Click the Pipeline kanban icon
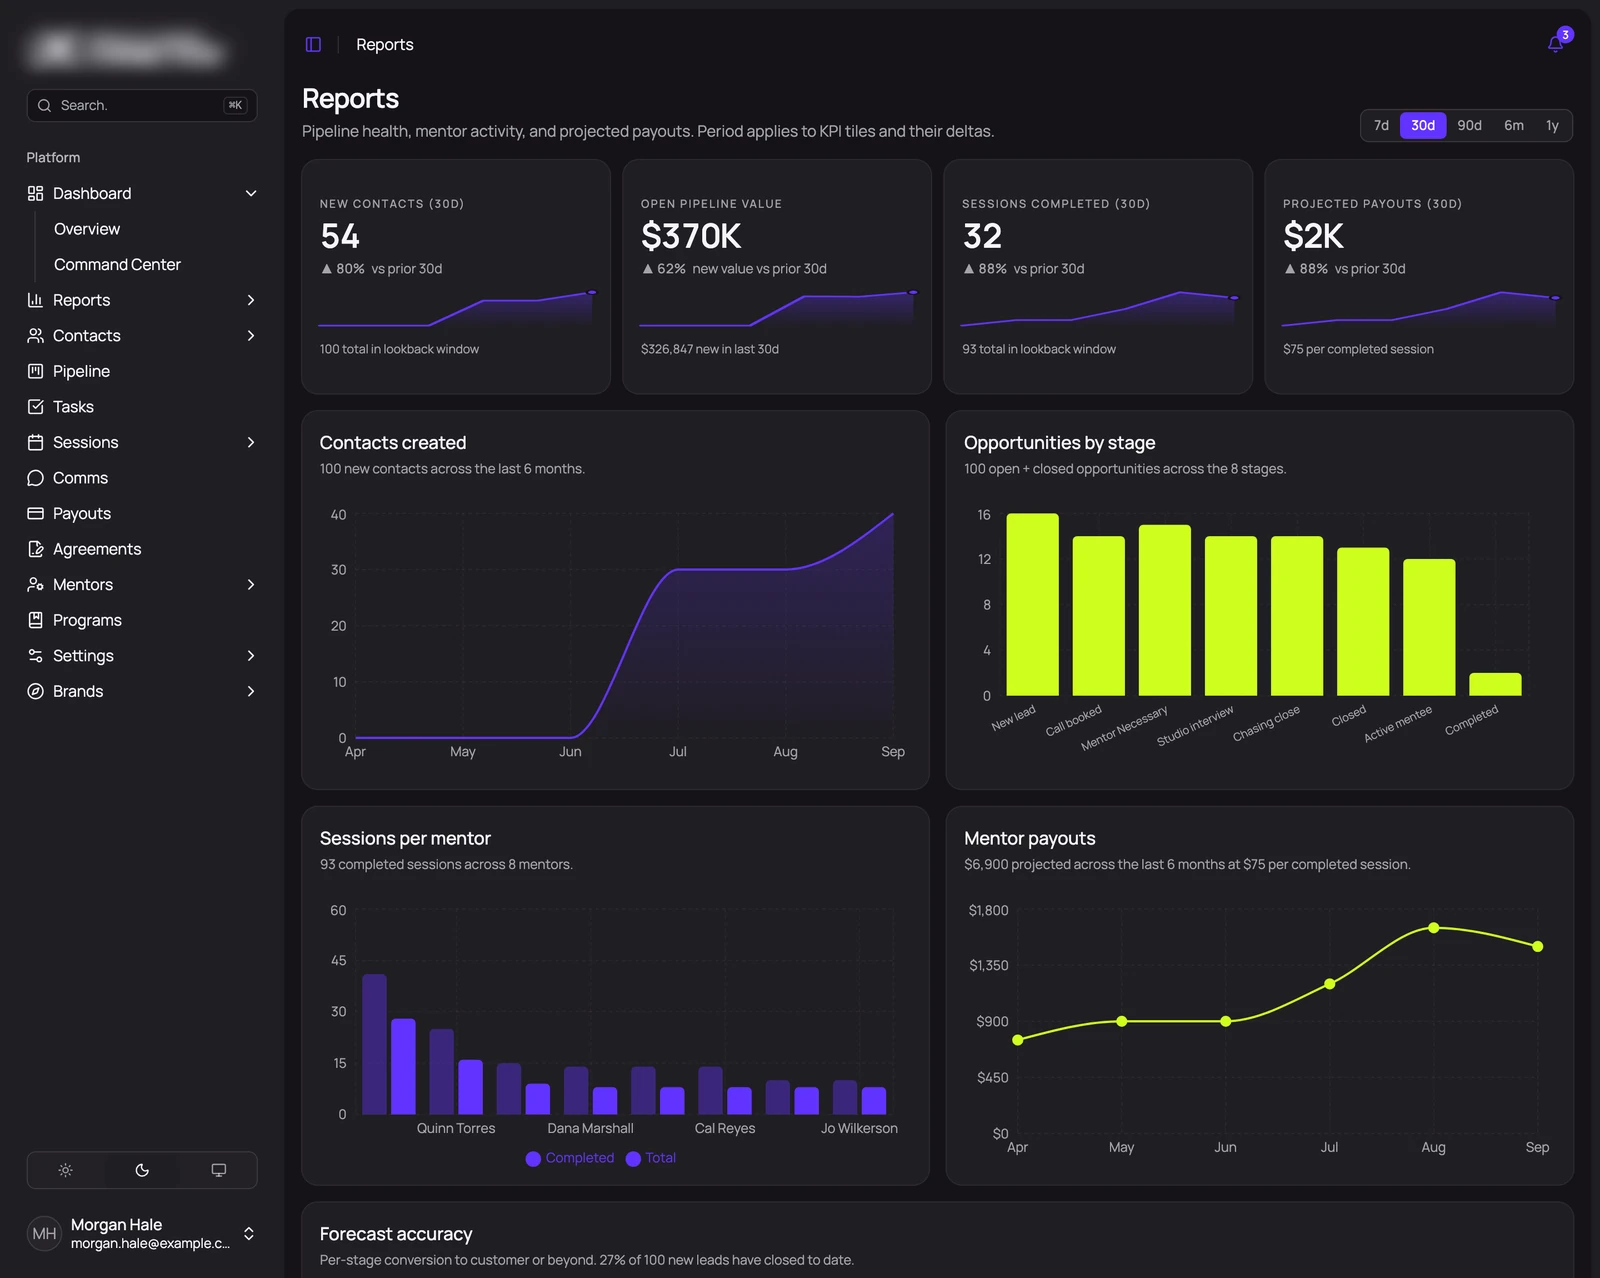 point(35,371)
